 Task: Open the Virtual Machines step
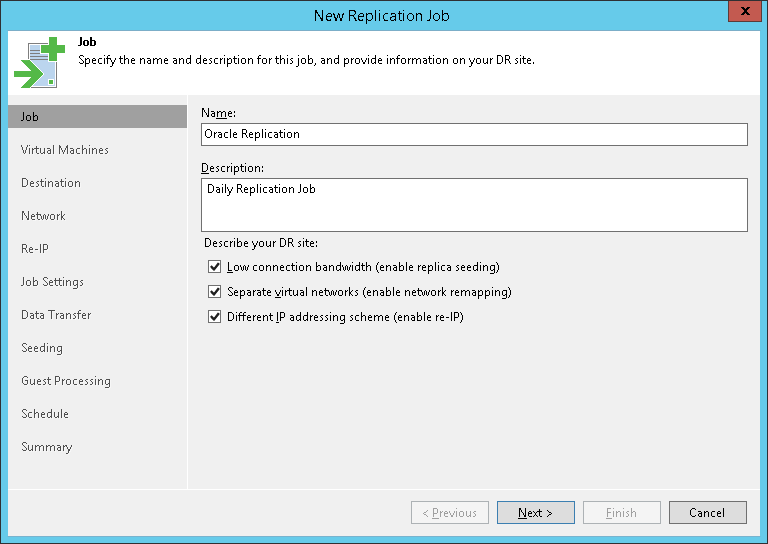[65, 150]
